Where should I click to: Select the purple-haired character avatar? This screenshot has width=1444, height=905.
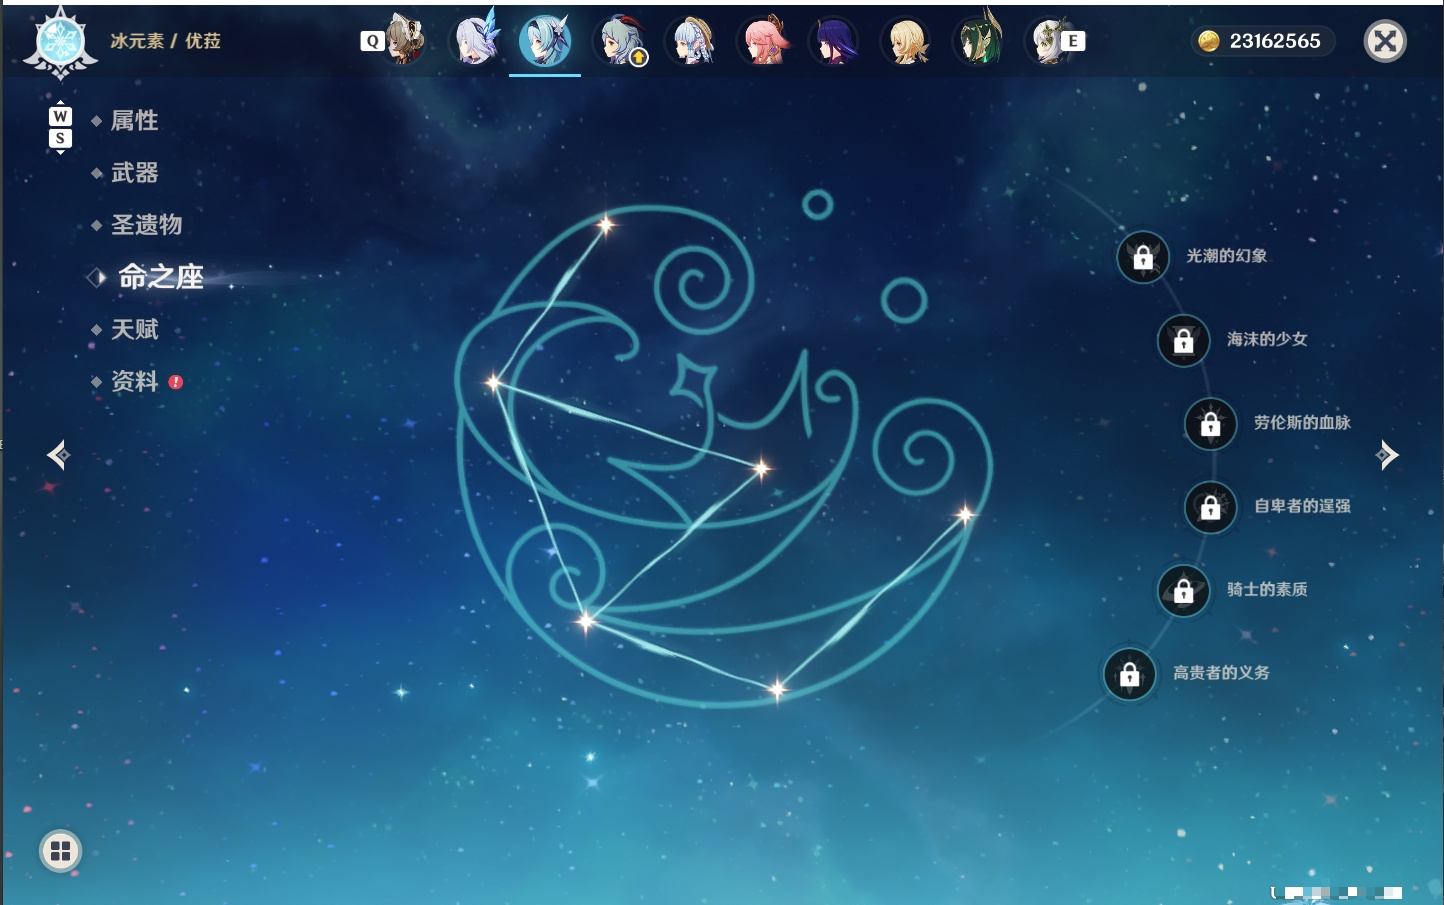coord(835,41)
